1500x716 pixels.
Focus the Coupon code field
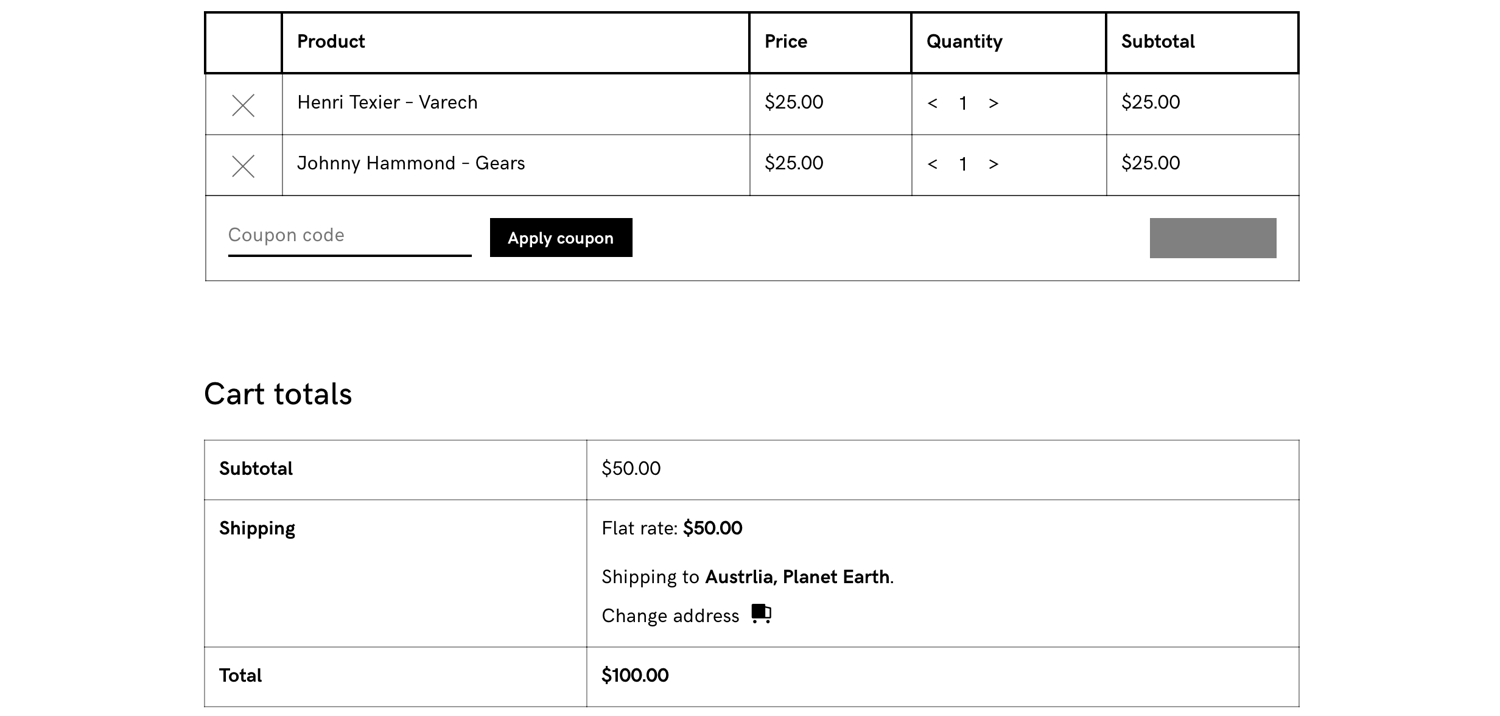pos(349,236)
